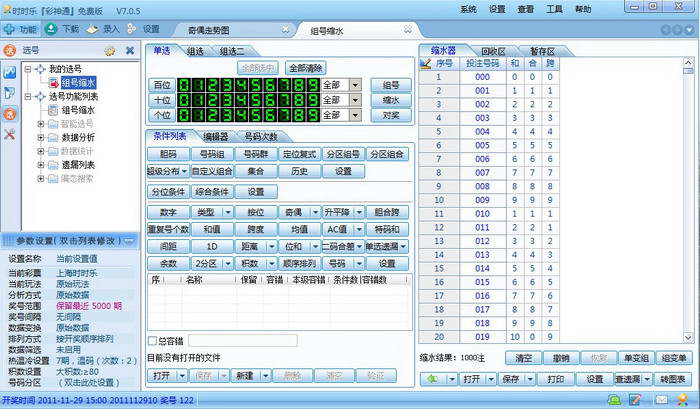The image size is (700, 409).
Task: Toggle the 总容错 checkbox
Action: pyautogui.click(x=152, y=341)
